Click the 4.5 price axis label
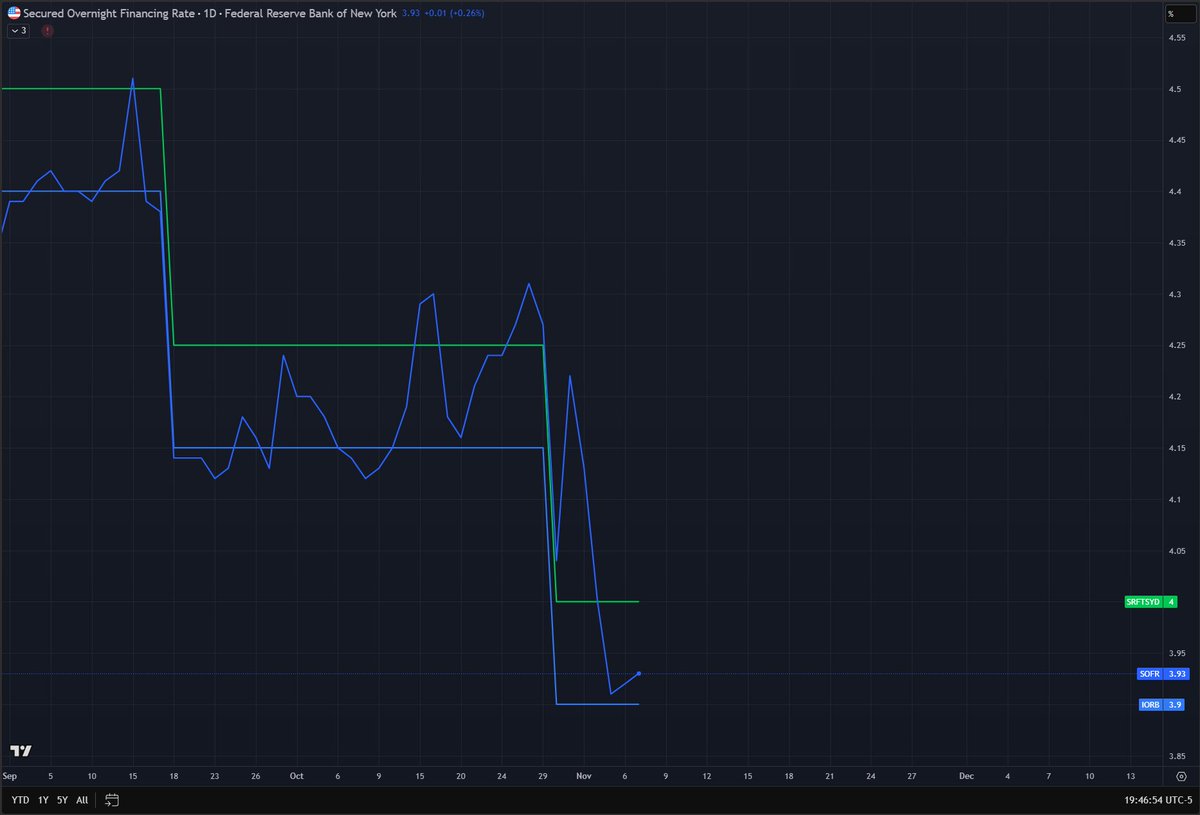Screen dimensions: 1200x815 pos(1174,89)
